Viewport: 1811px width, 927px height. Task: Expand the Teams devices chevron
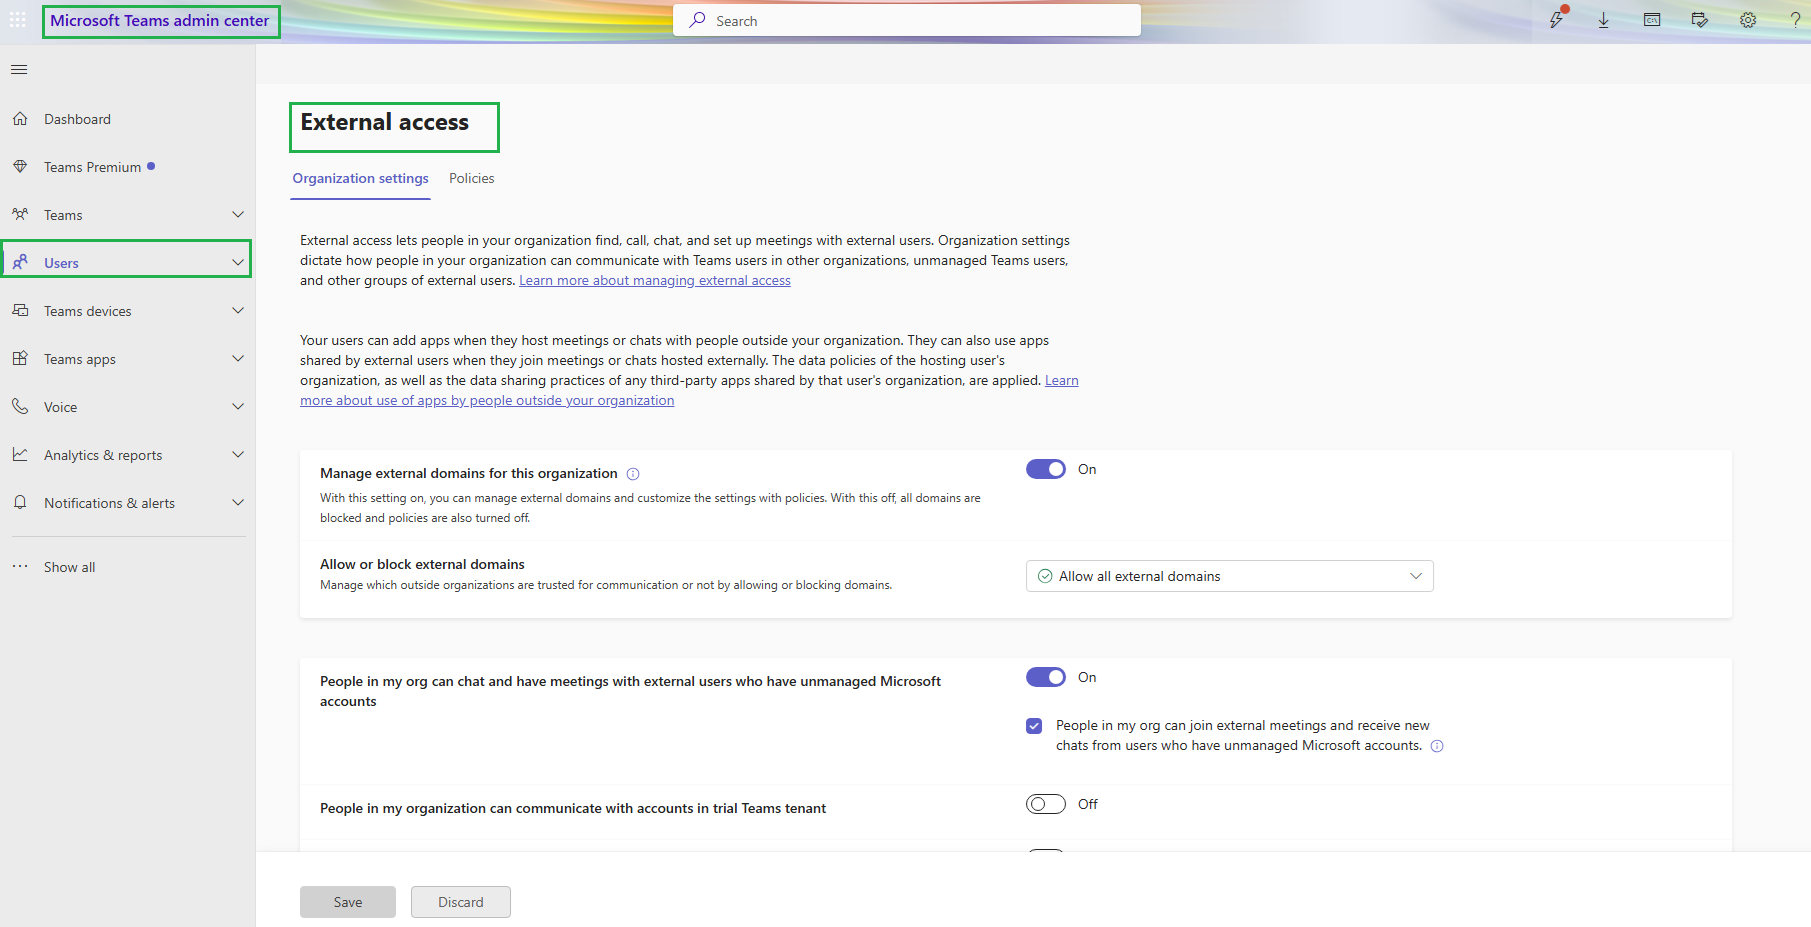pyautogui.click(x=238, y=311)
